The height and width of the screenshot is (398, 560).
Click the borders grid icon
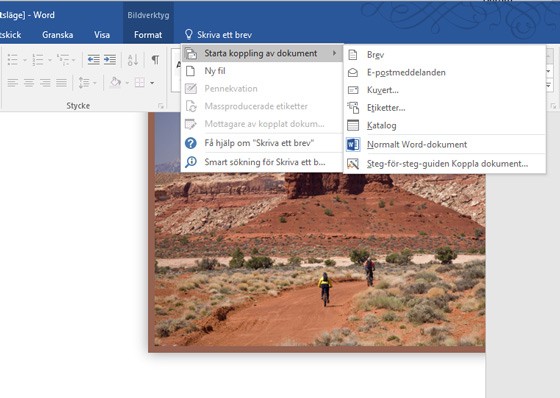tap(140, 83)
